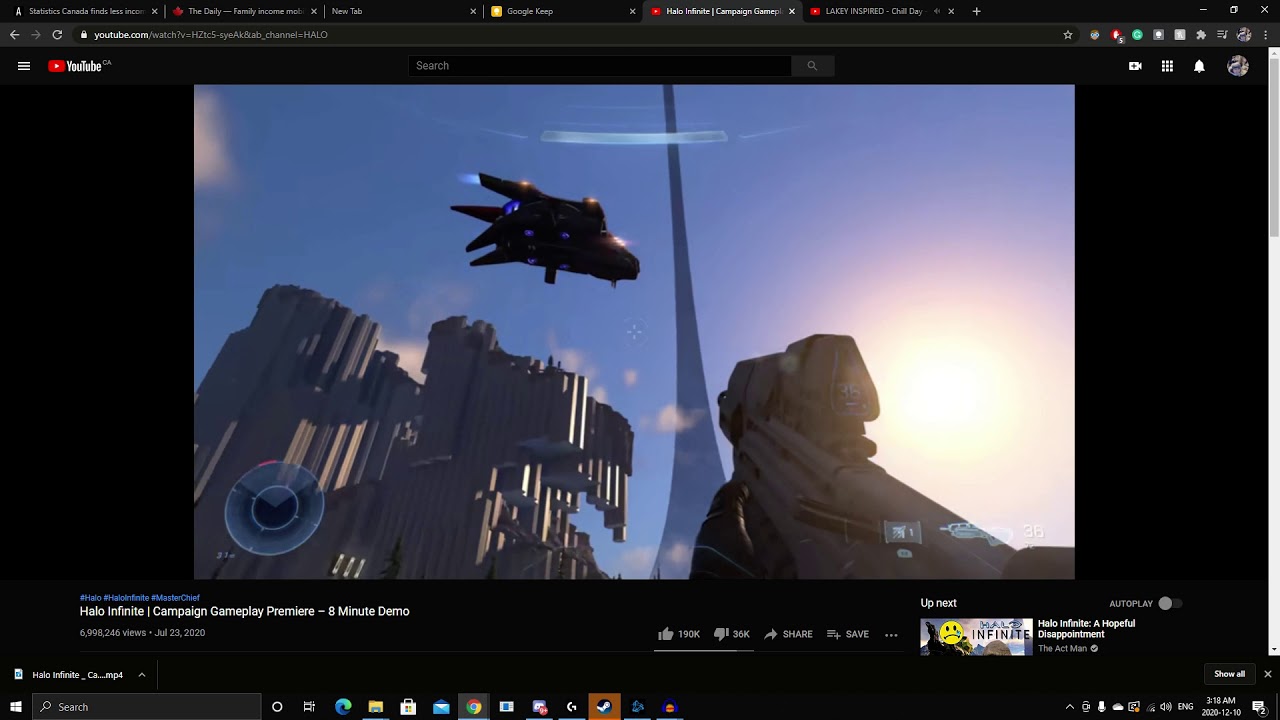Screen dimensions: 1280x720
Task: Open the Chrome three-dot menu
Action: click(x=1265, y=34)
